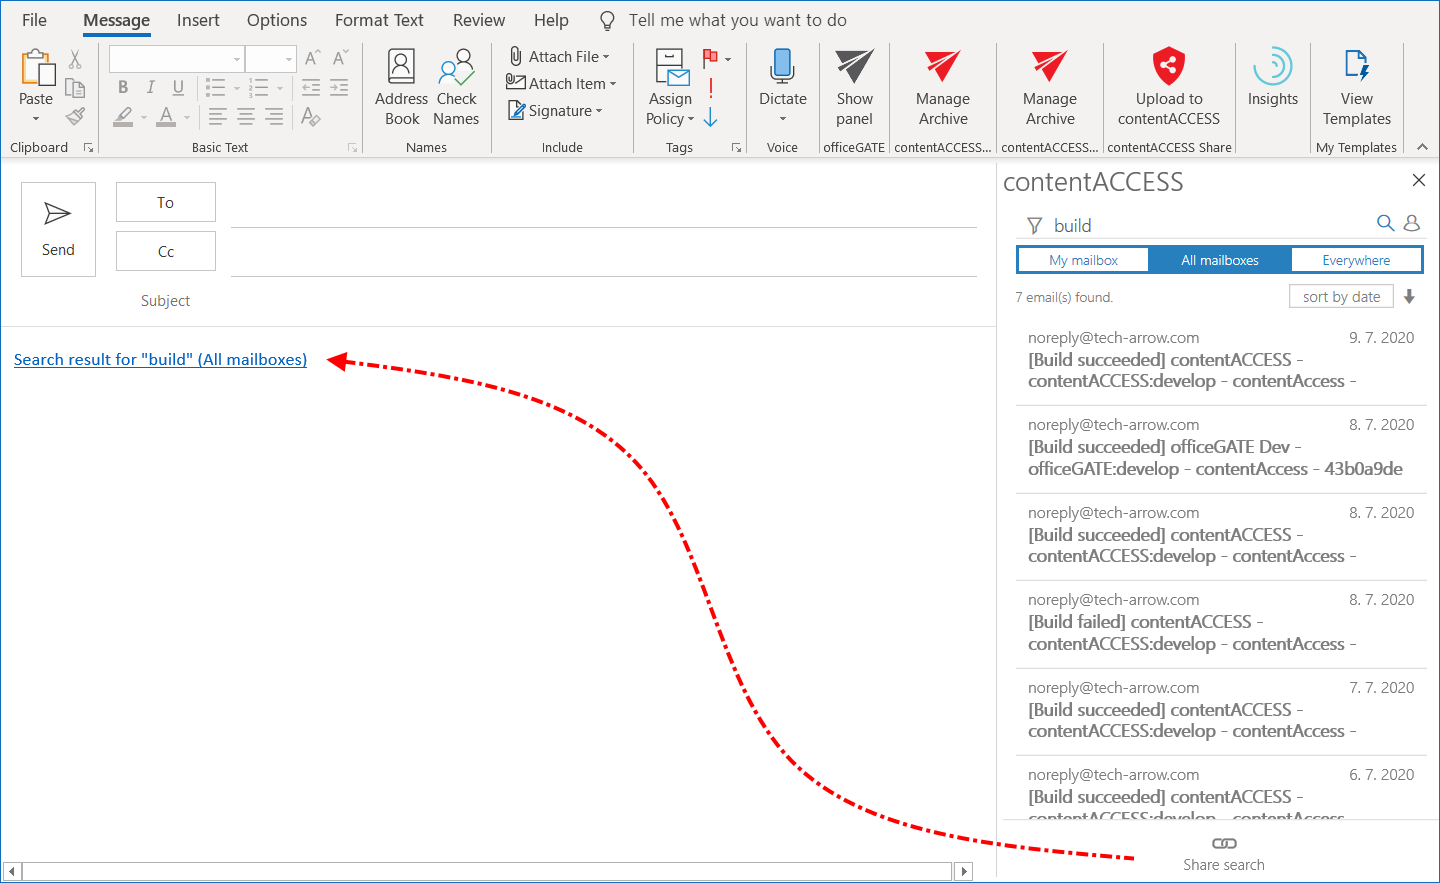Click the Send button

(58, 229)
